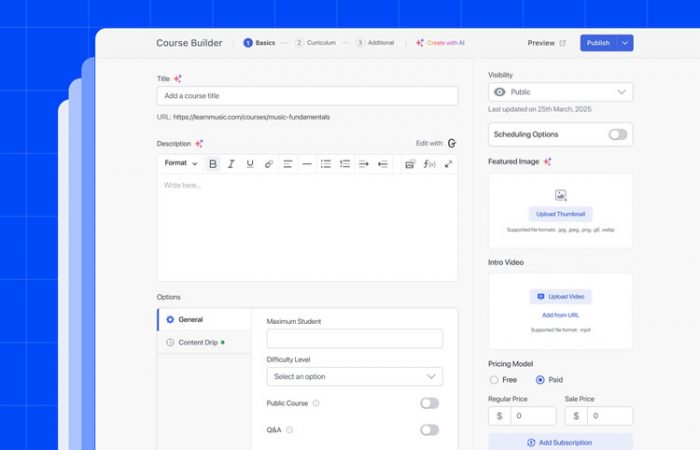Insert a numbered list in description

[345, 164]
